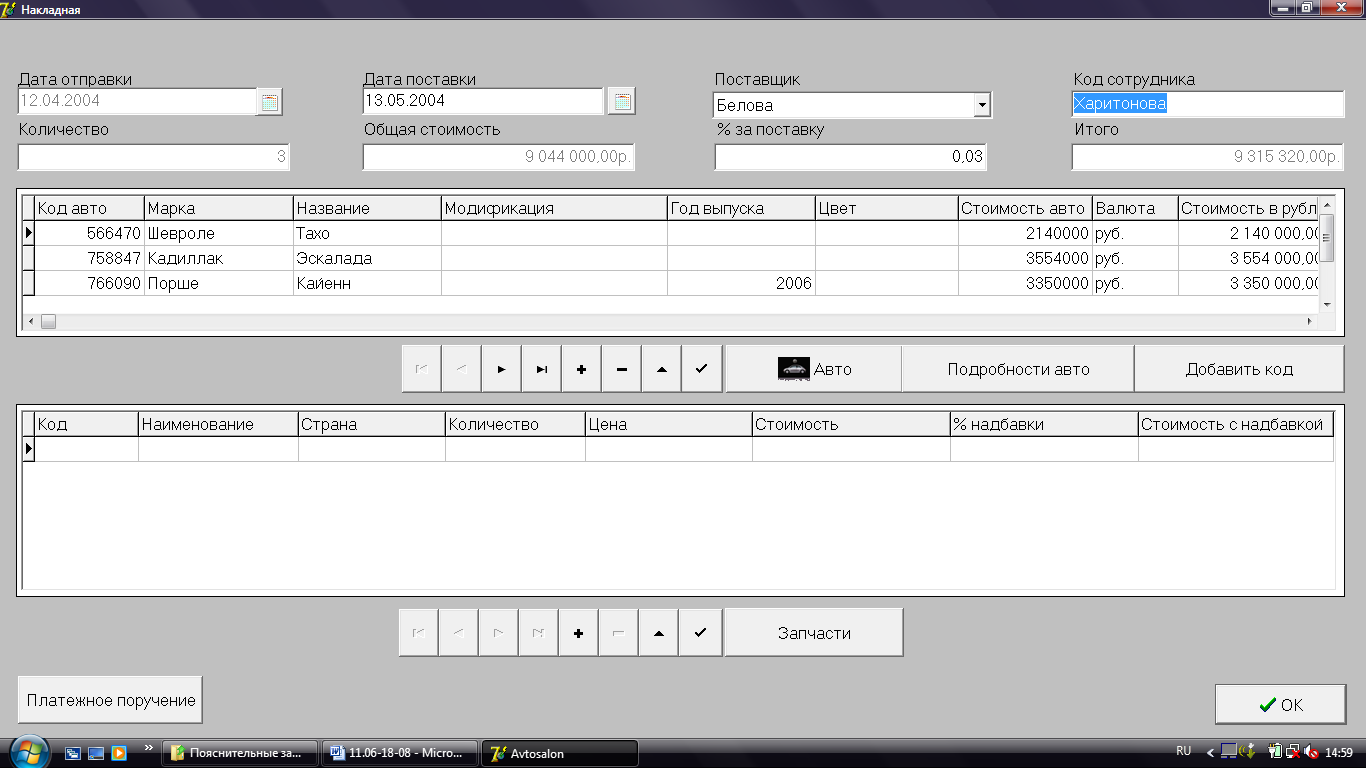Post changes in spare parts navigator (checkmark)
Image resolution: width=1366 pixels, height=768 pixels.
tap(700, 632)
